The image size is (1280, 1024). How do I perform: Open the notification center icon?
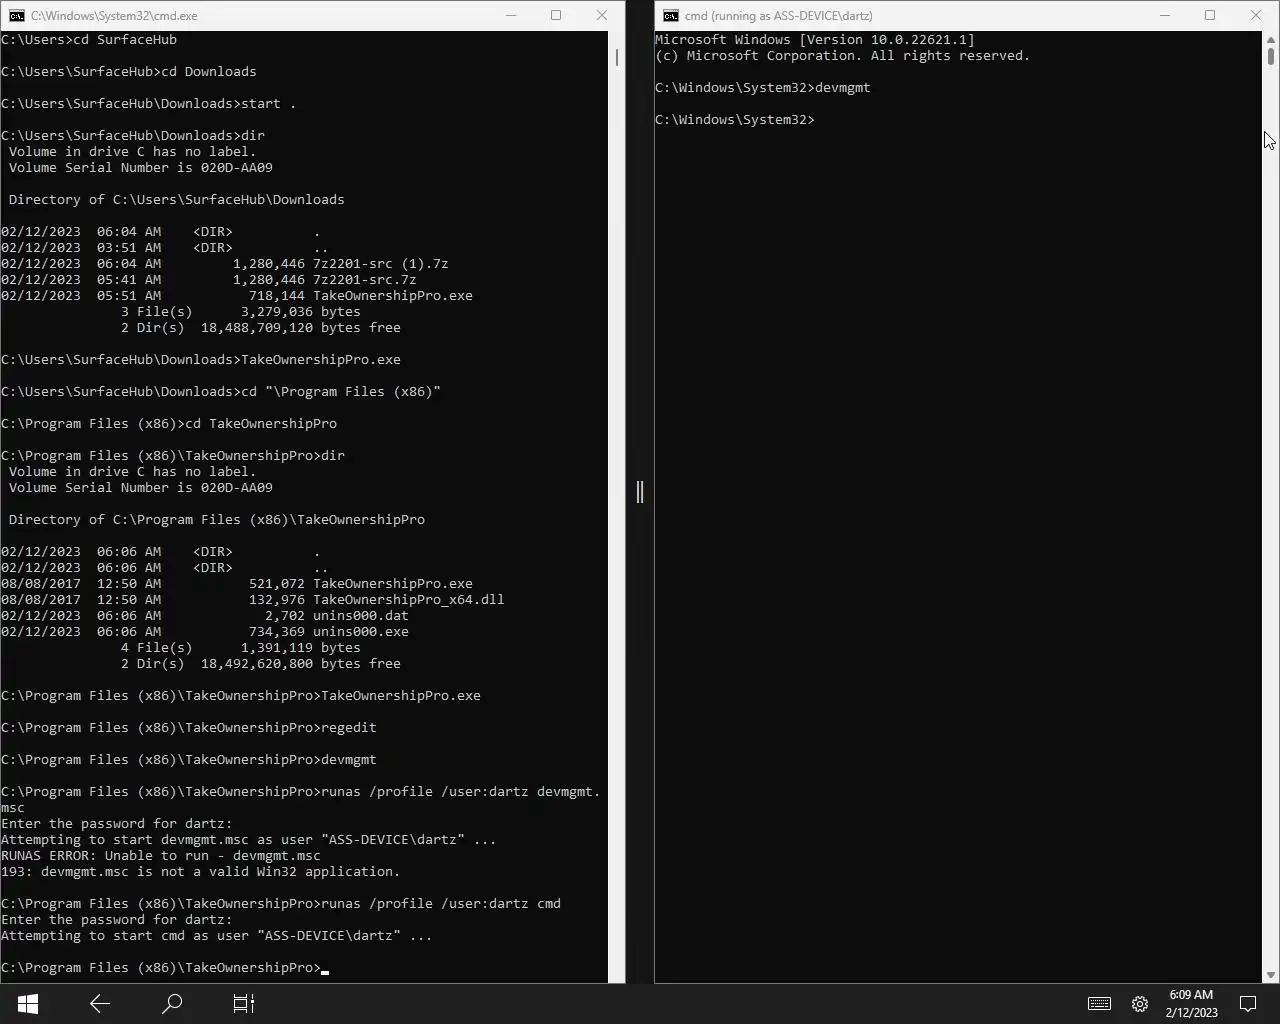(x=1248, y=1003)
